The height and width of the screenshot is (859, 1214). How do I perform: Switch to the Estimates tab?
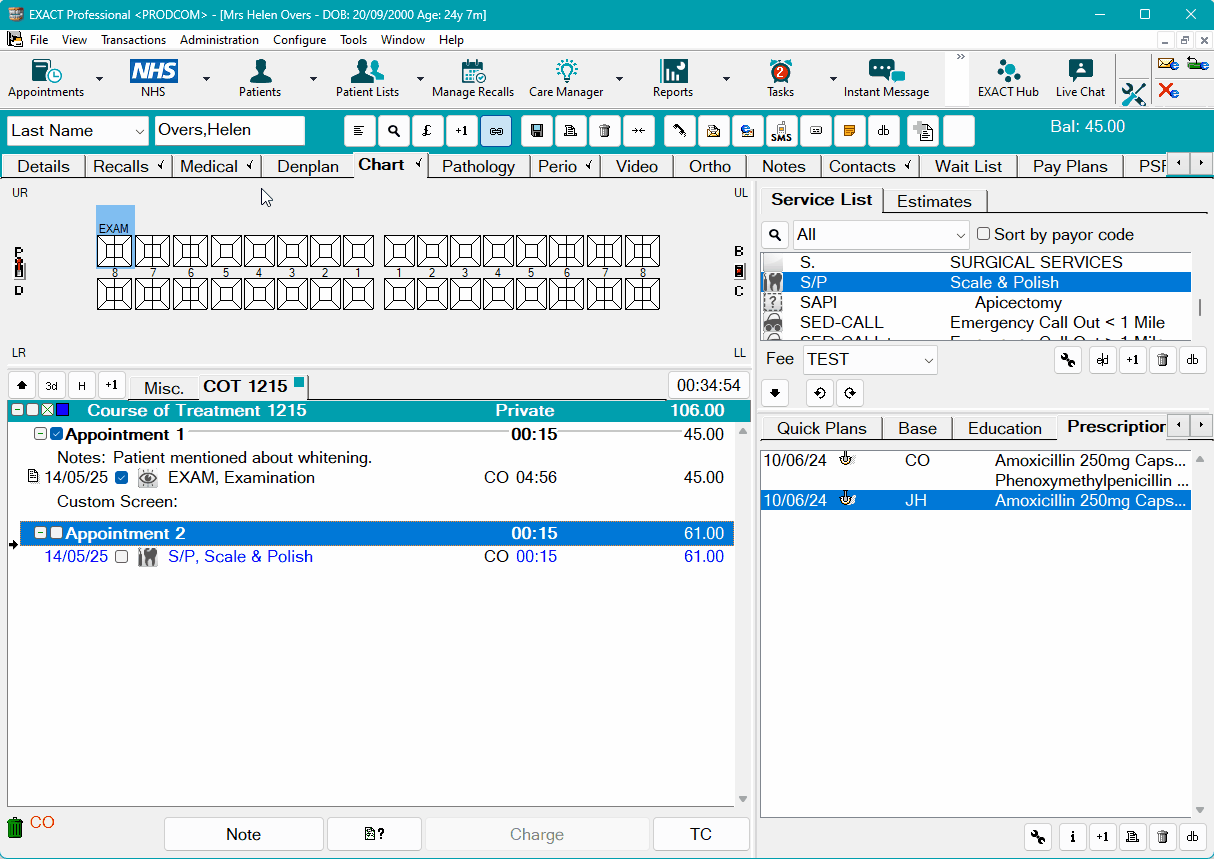click(934, 201)
